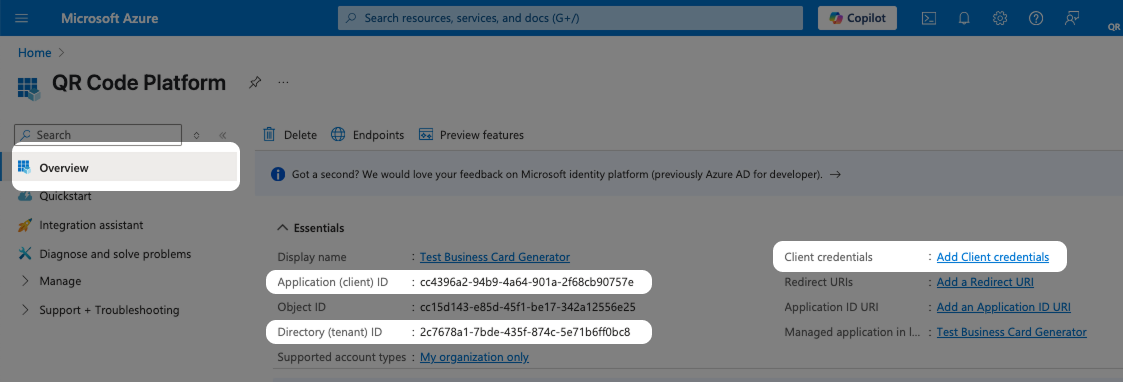Click Add Client credentials link

tap(993, 257)
